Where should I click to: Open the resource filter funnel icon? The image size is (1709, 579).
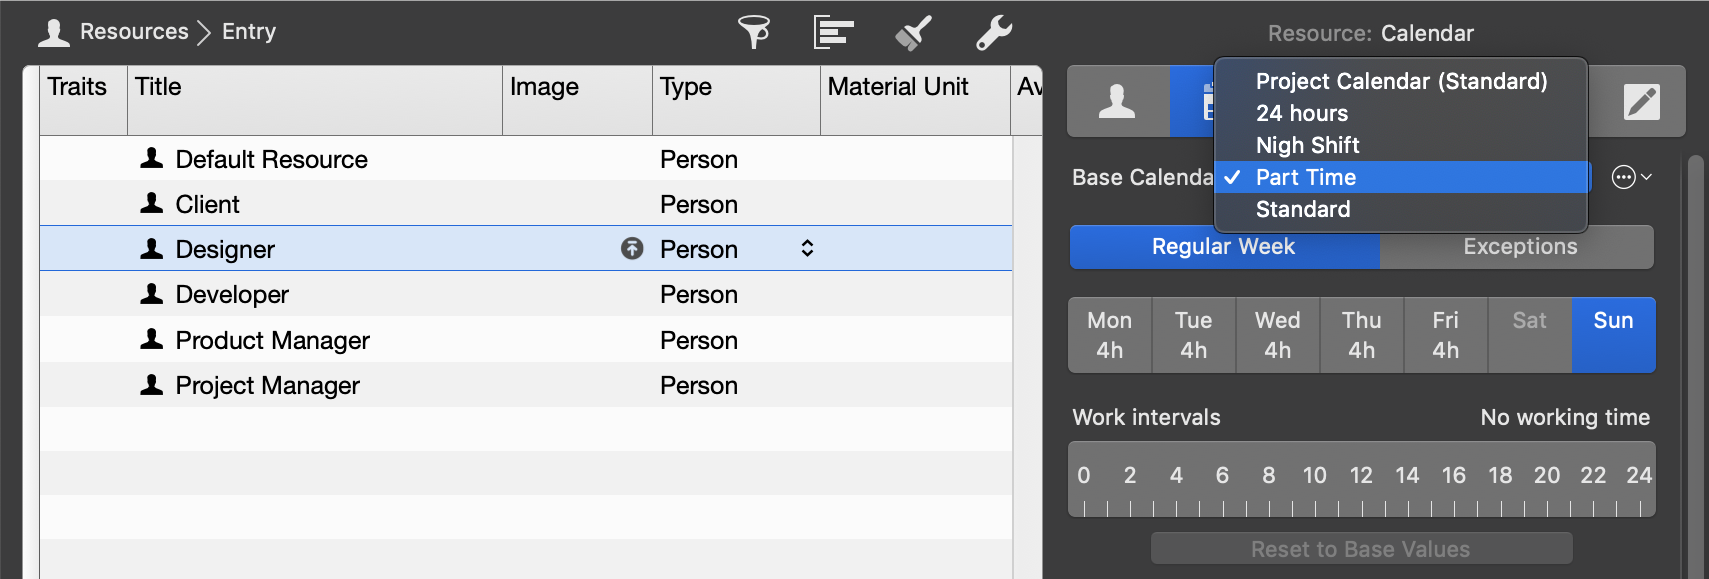point(755,32)
